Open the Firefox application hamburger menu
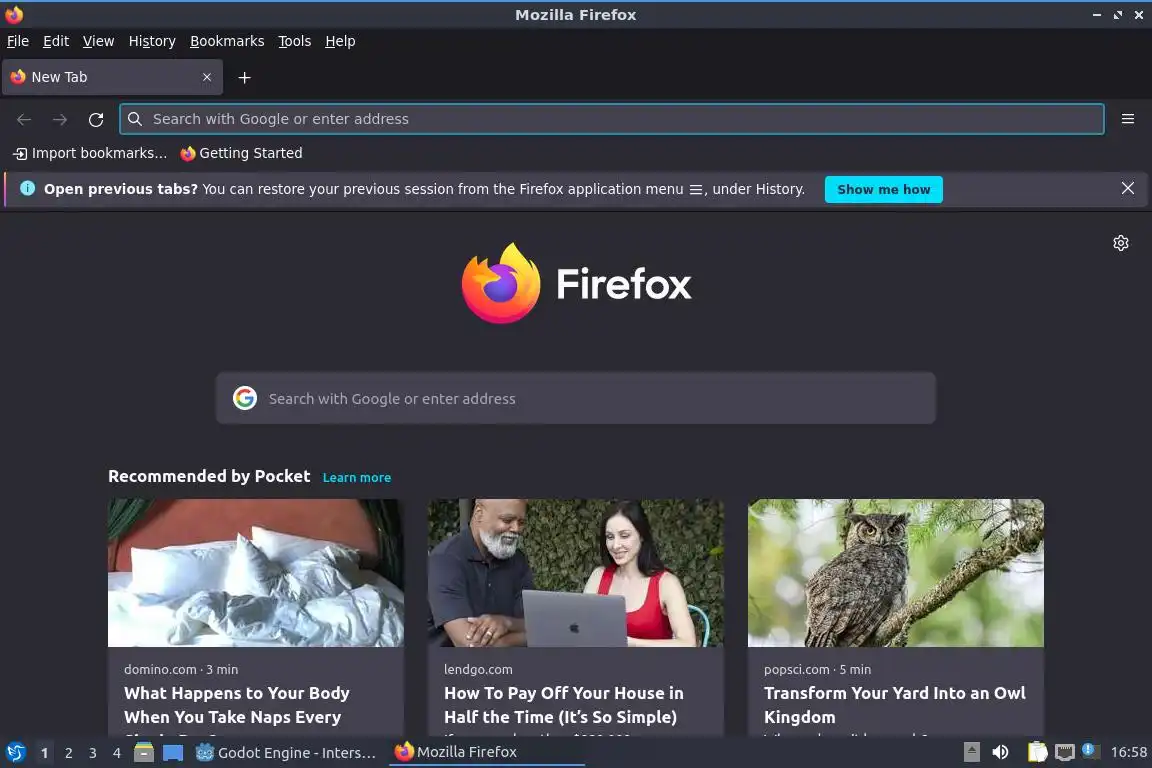Viewport: 1152px width, 768px height. click(1128, 119)
